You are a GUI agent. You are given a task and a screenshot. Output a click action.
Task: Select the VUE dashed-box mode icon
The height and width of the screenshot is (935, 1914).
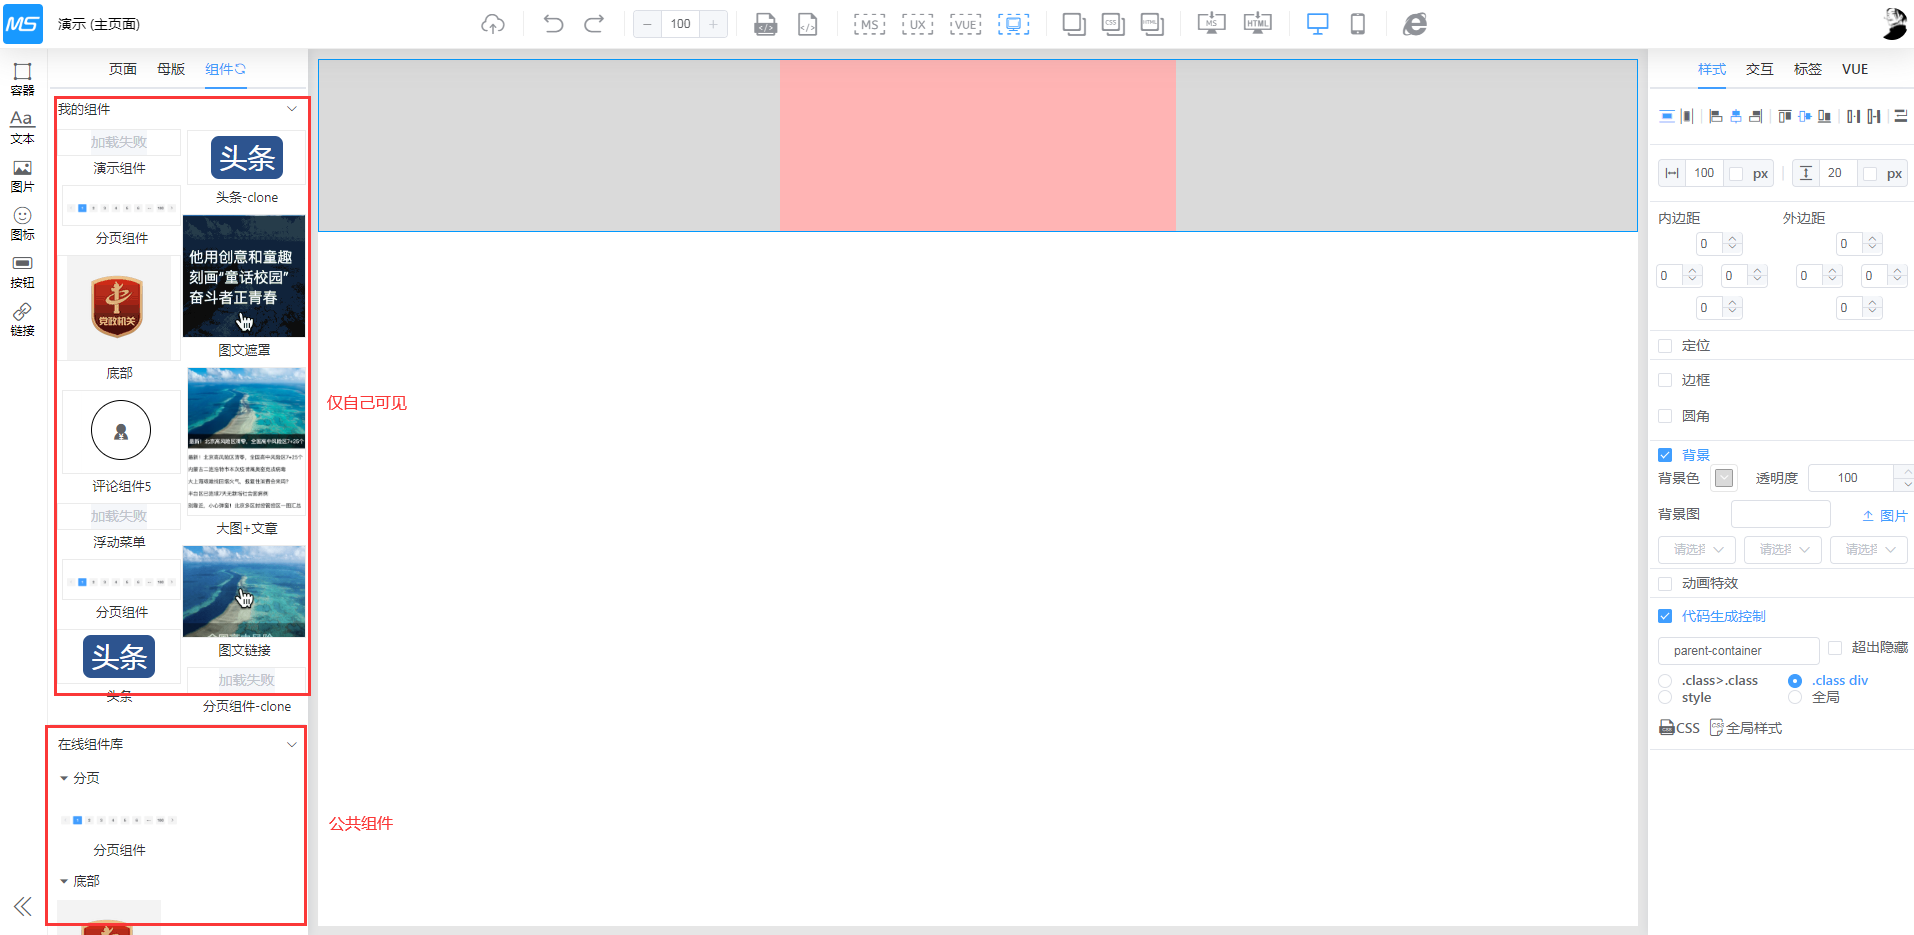(965, 24)
